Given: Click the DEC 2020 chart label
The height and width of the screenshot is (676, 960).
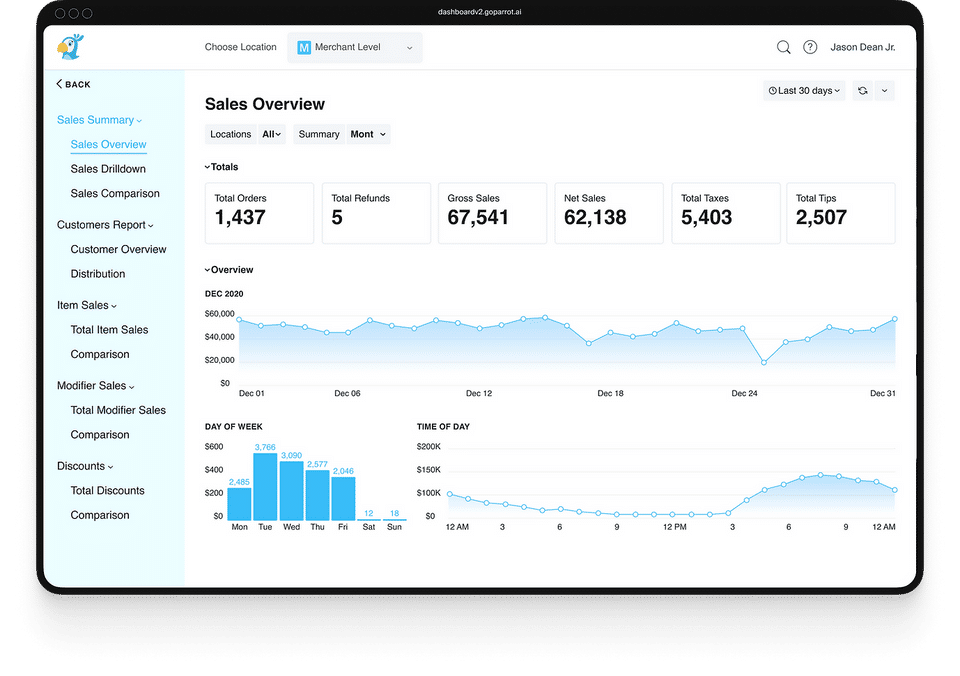Looking at the screenshot, I should pyautogui.click(x=224, y=294).
